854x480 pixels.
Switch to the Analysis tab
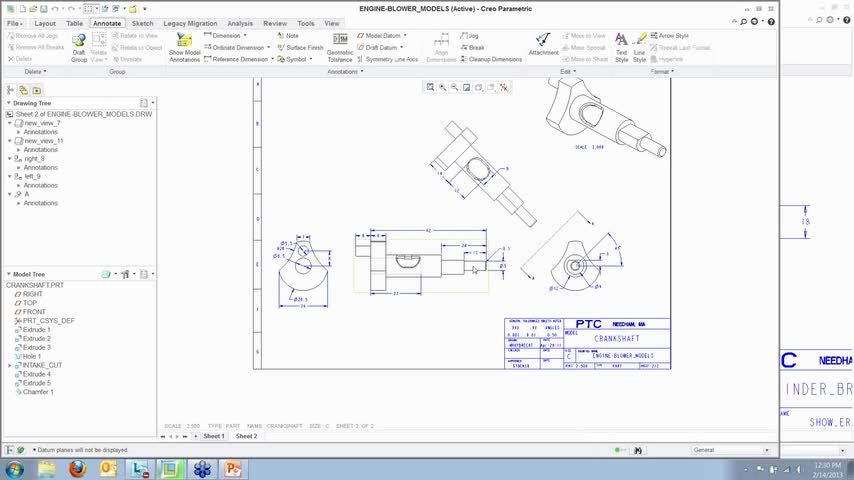point(240,23)
